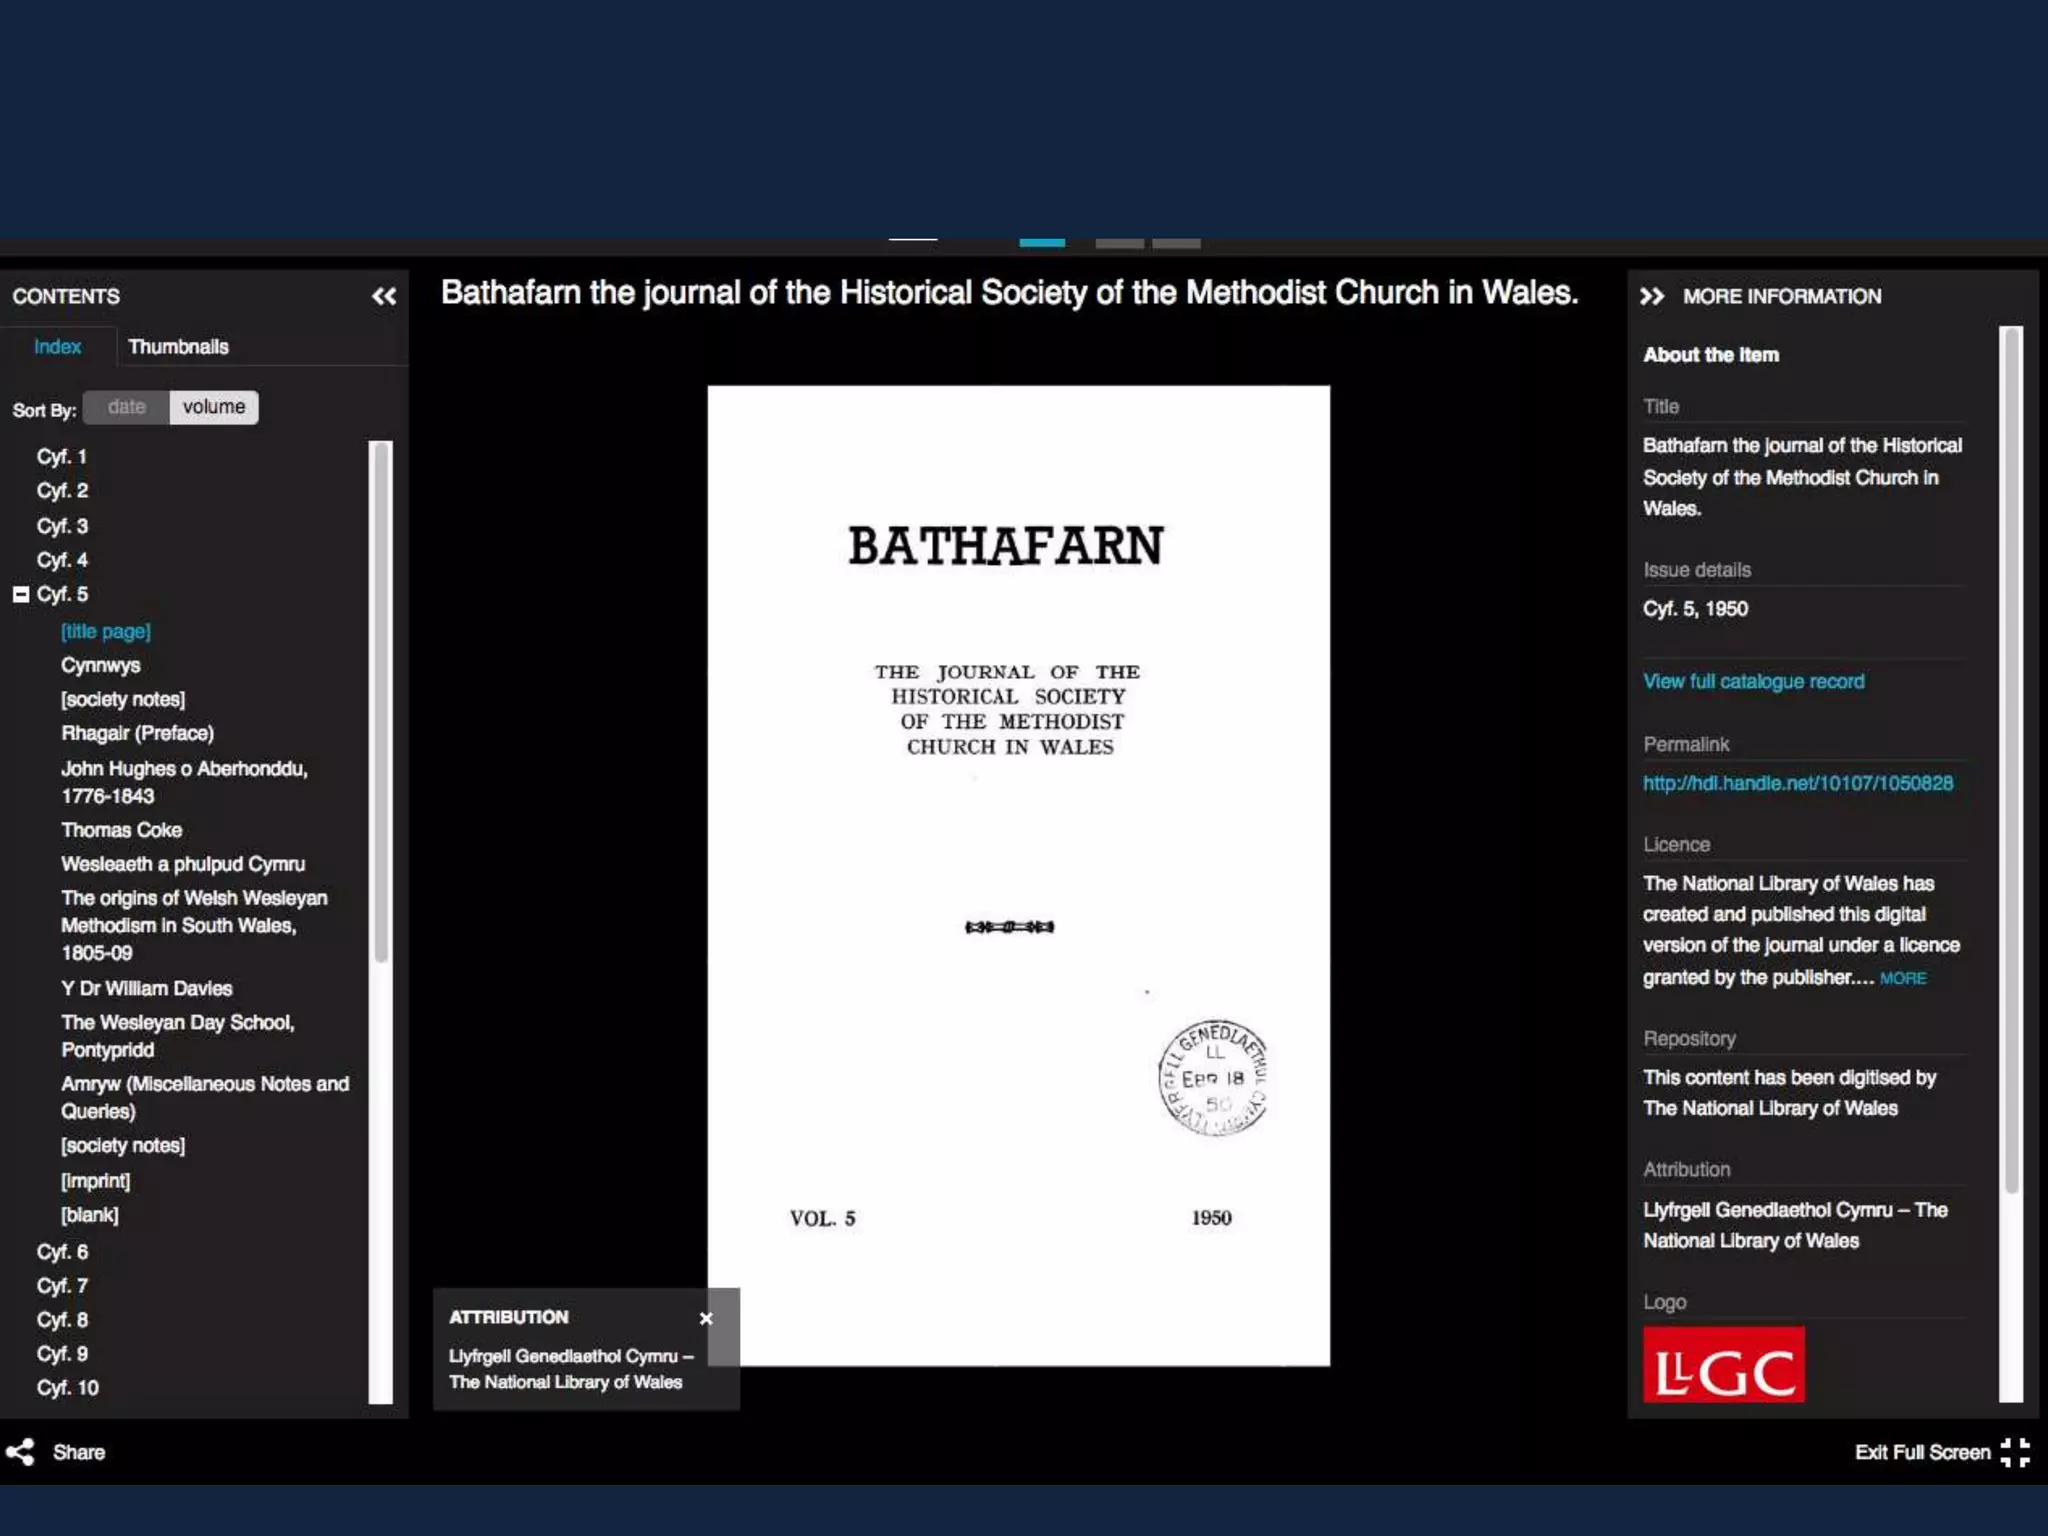This screenshot has width=2048, height=1536.
Task: Open View full catalogue record link
Action: (x=1753, y=681)
